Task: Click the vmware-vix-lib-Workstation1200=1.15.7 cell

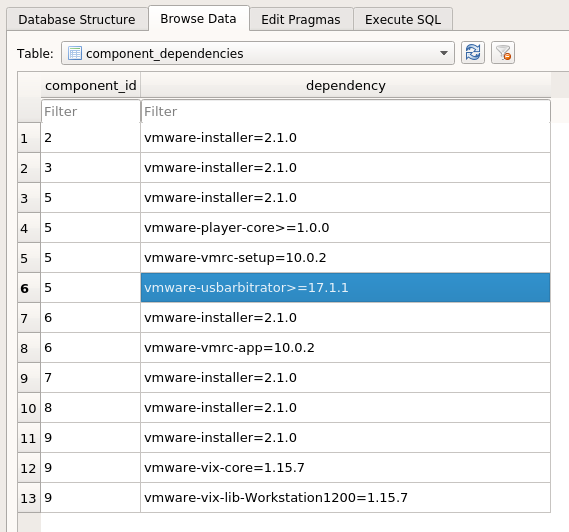Action: pos(345,498)
